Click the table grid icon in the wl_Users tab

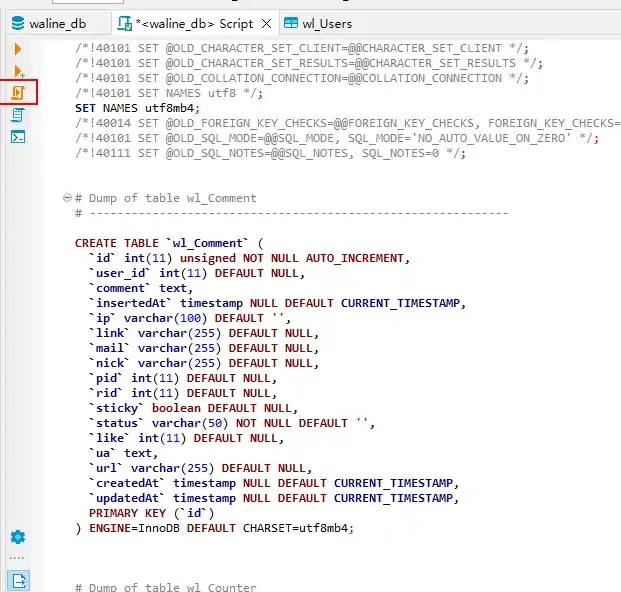point(291,23)
